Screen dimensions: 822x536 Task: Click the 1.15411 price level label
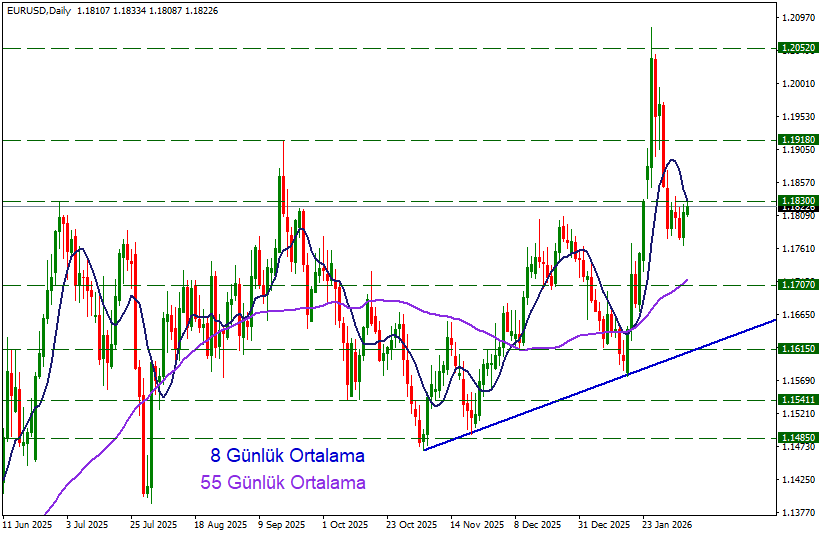(x=798, y=400)
